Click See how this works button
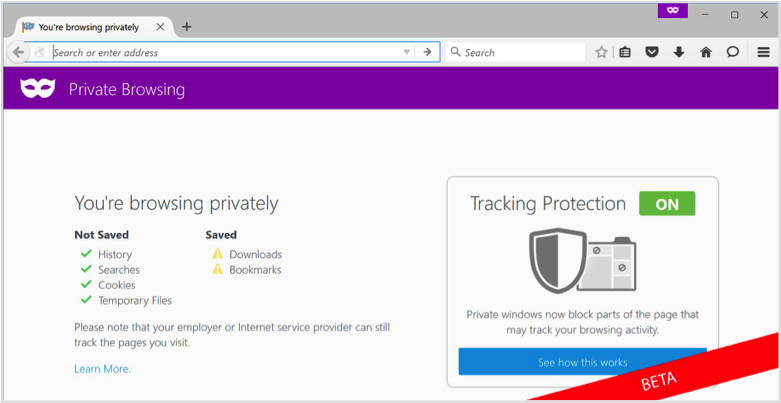Screen dimensions: 781x403 tap(582, 362)
